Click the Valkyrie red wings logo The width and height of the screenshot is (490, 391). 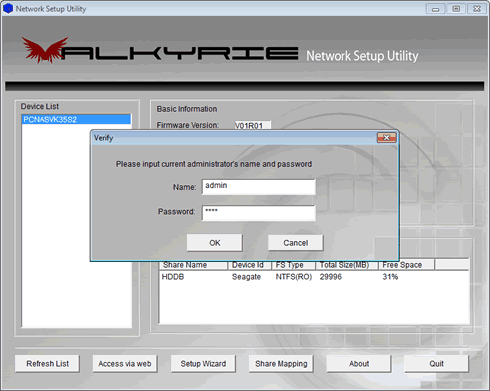click(45, 50)
